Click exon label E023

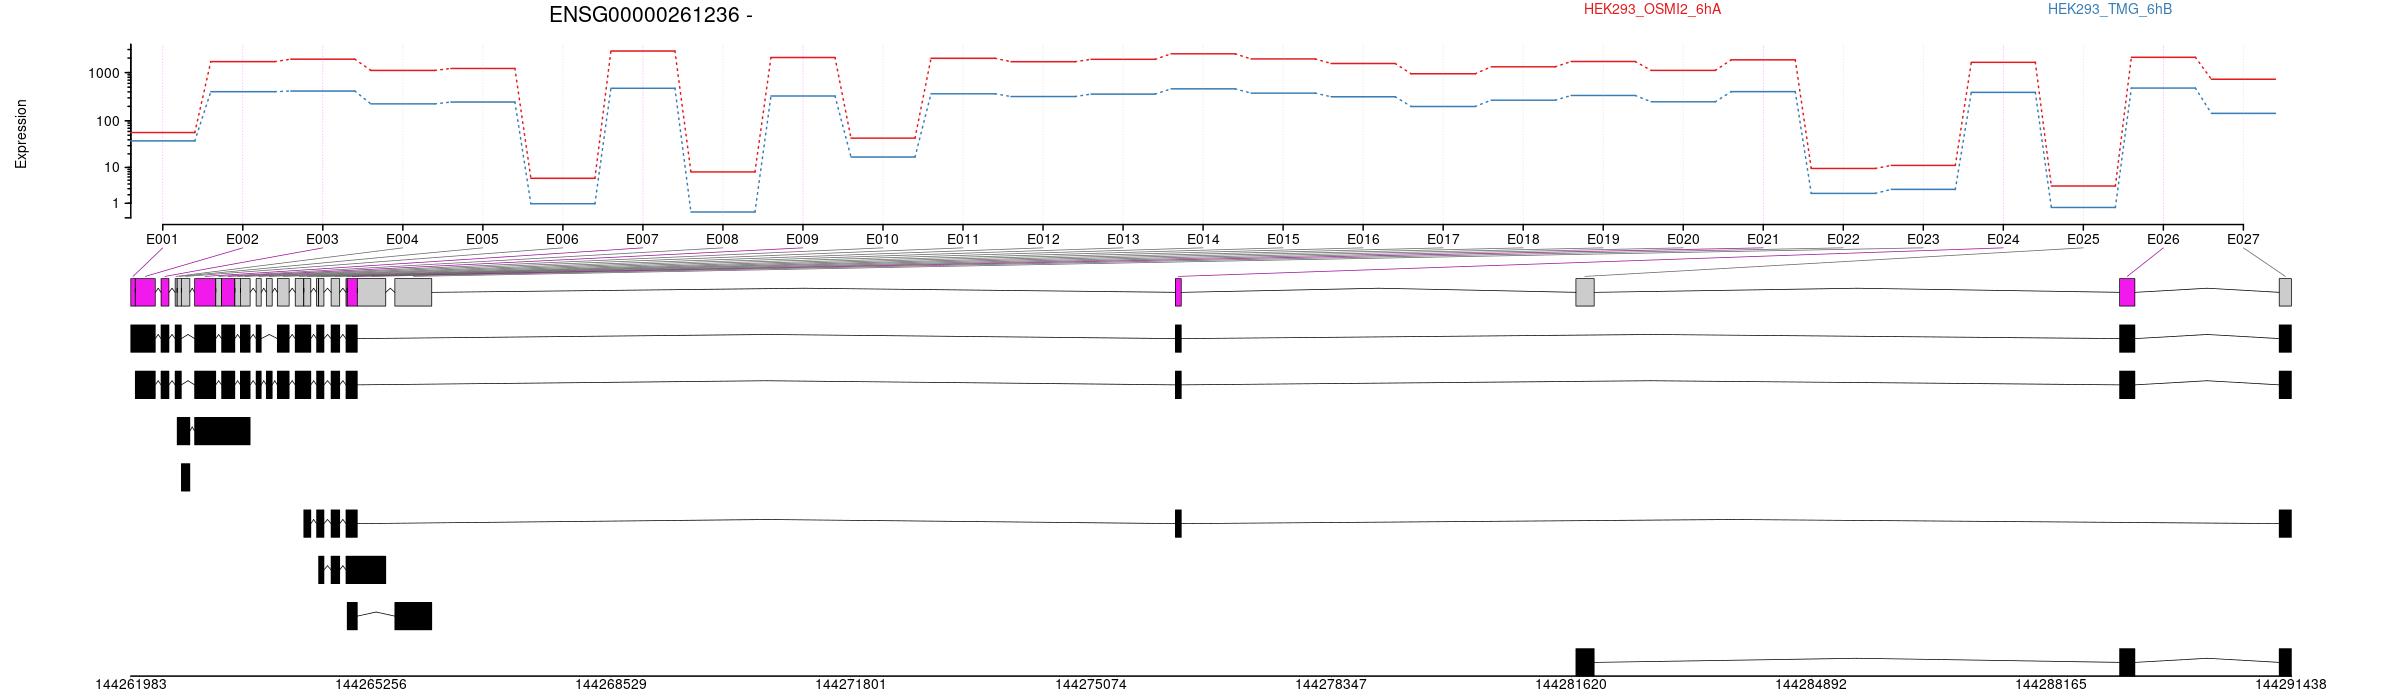(1923, 240)
